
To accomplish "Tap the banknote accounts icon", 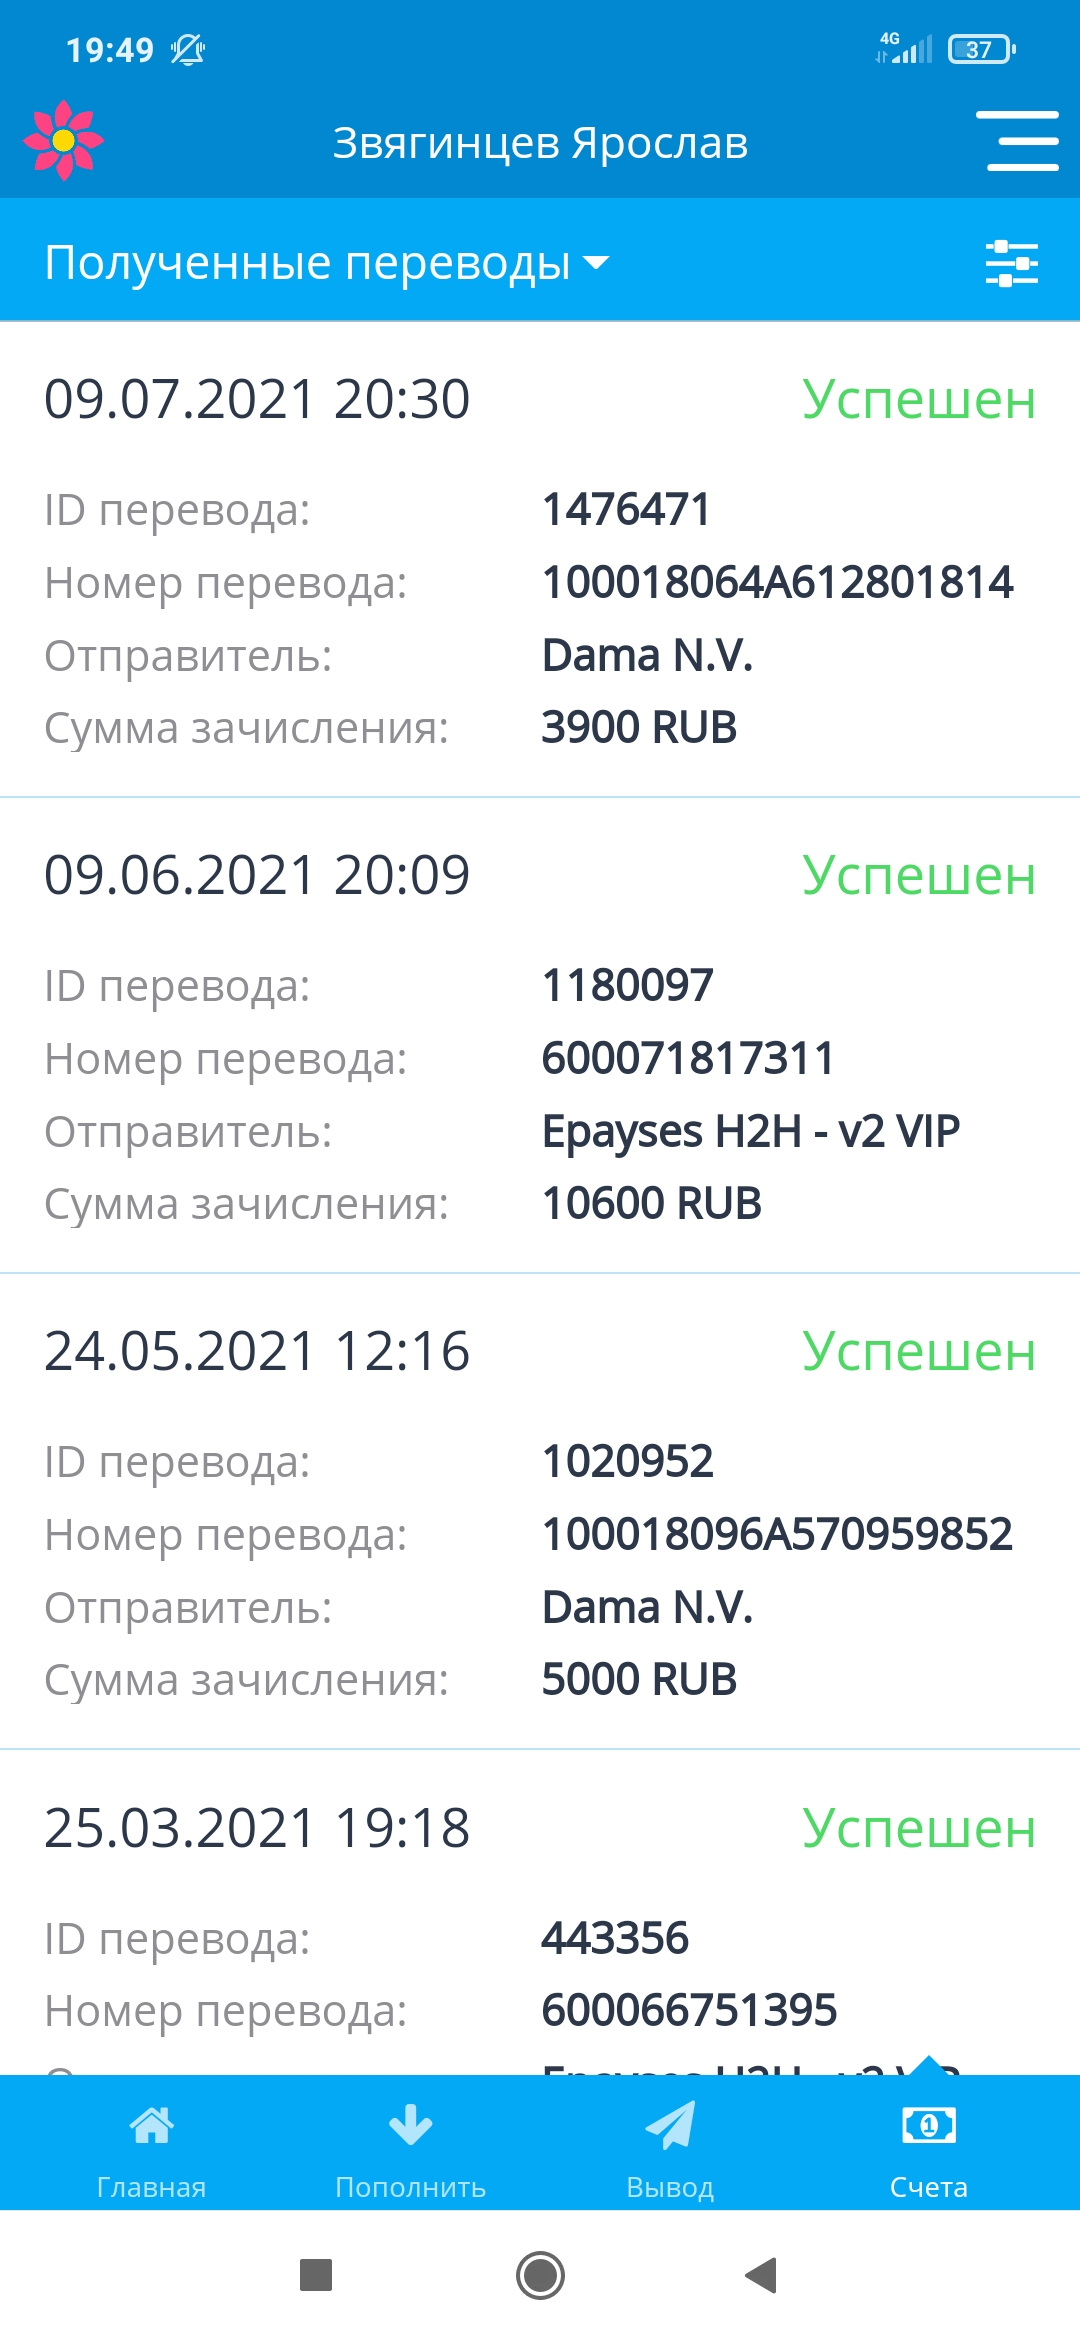I will point(928,2124).
